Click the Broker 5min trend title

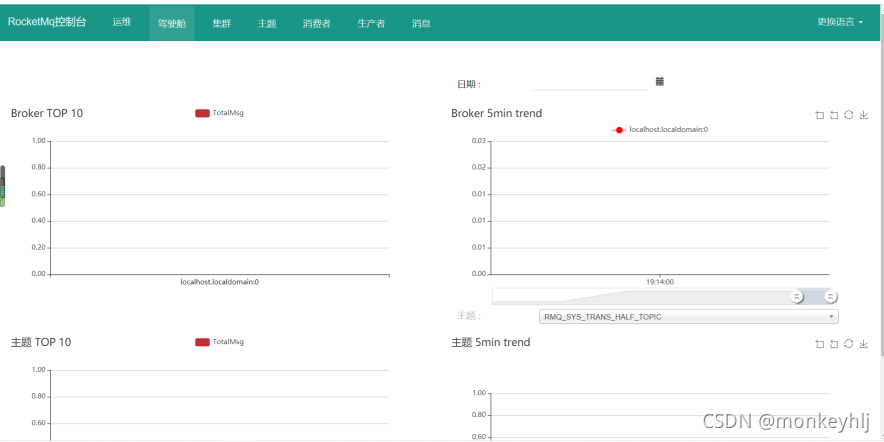(497, 113)
